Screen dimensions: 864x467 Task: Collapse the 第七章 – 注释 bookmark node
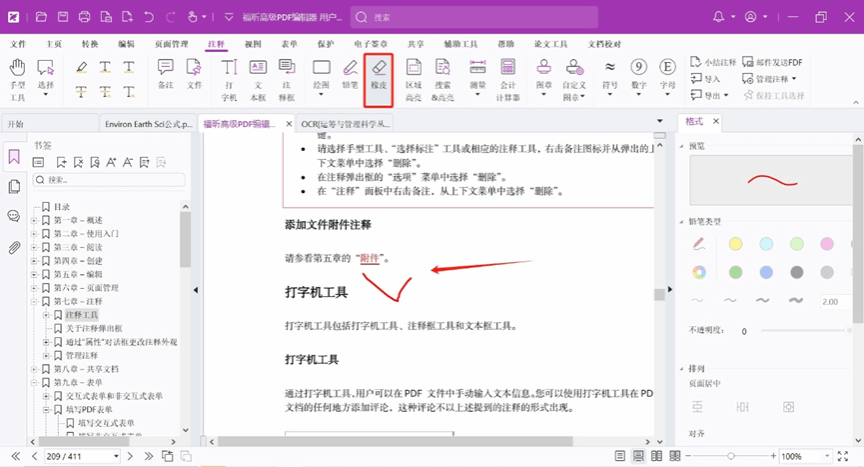(x=34, y=301)
